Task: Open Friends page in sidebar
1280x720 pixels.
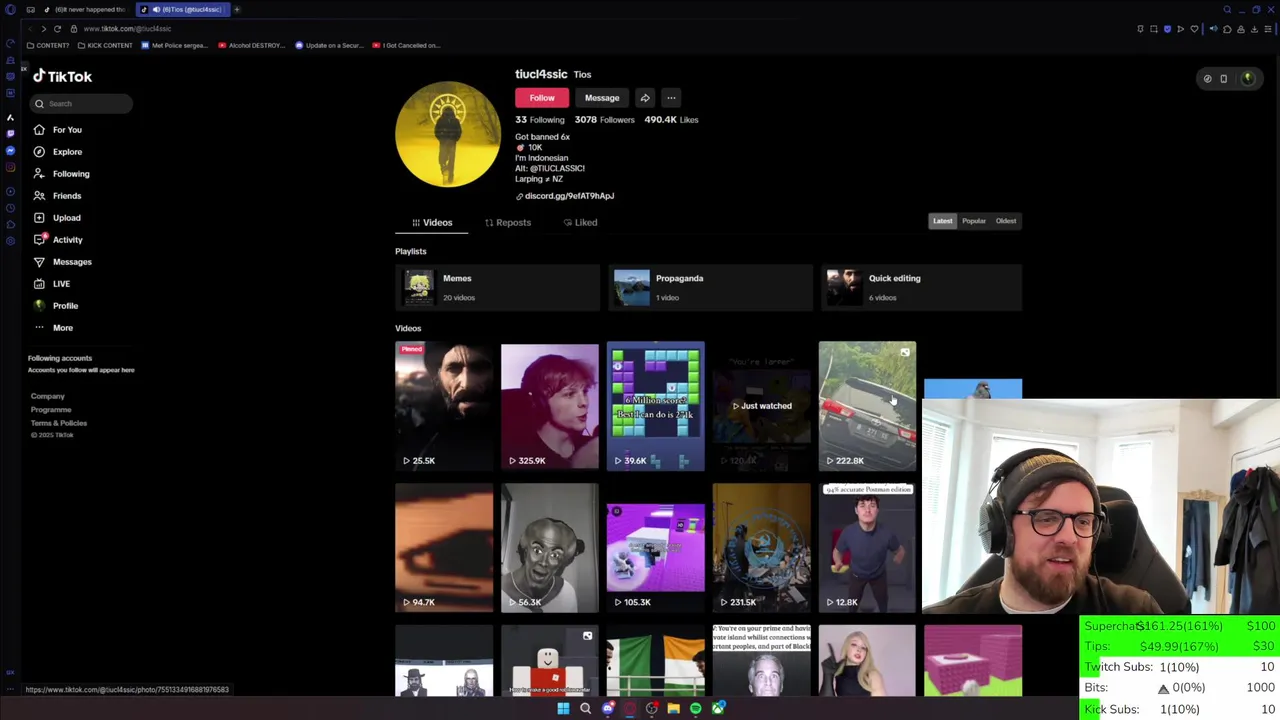Action: click(58, 196)
